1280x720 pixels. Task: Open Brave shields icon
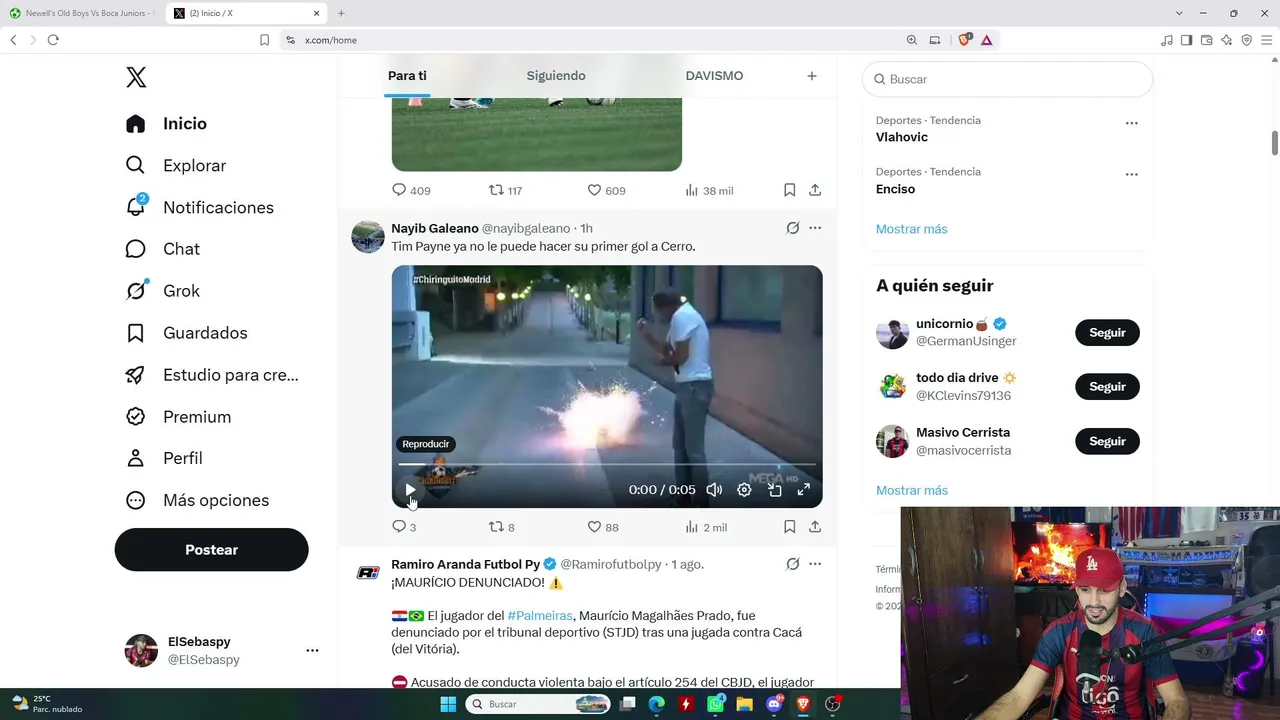pos(964,40)
